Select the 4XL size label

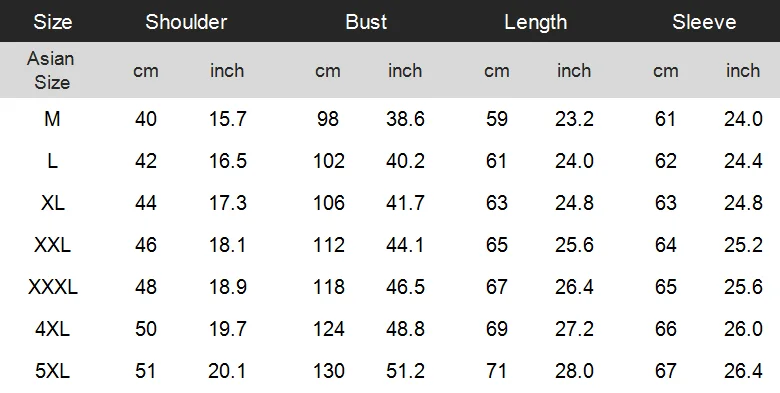[x=52, y=329]
